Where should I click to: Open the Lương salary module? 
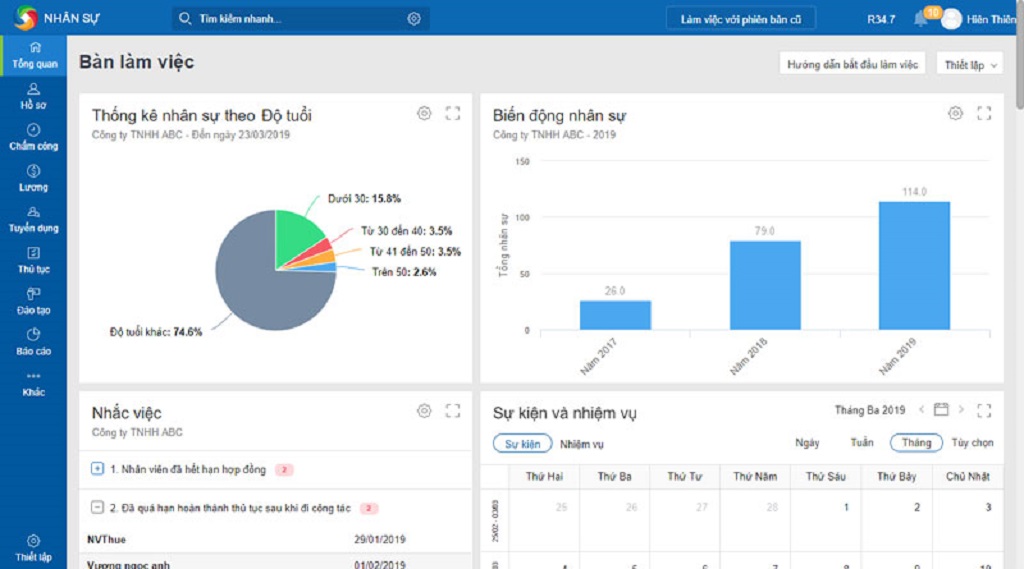click(x=33, y=178)
